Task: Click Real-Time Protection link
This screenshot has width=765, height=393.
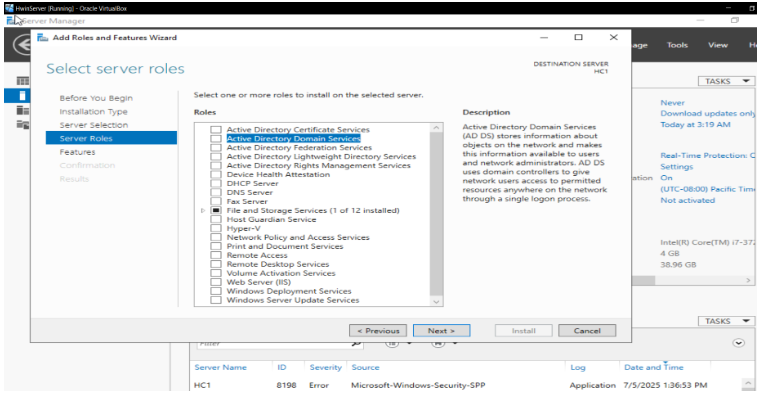Action: coord(707,156)
